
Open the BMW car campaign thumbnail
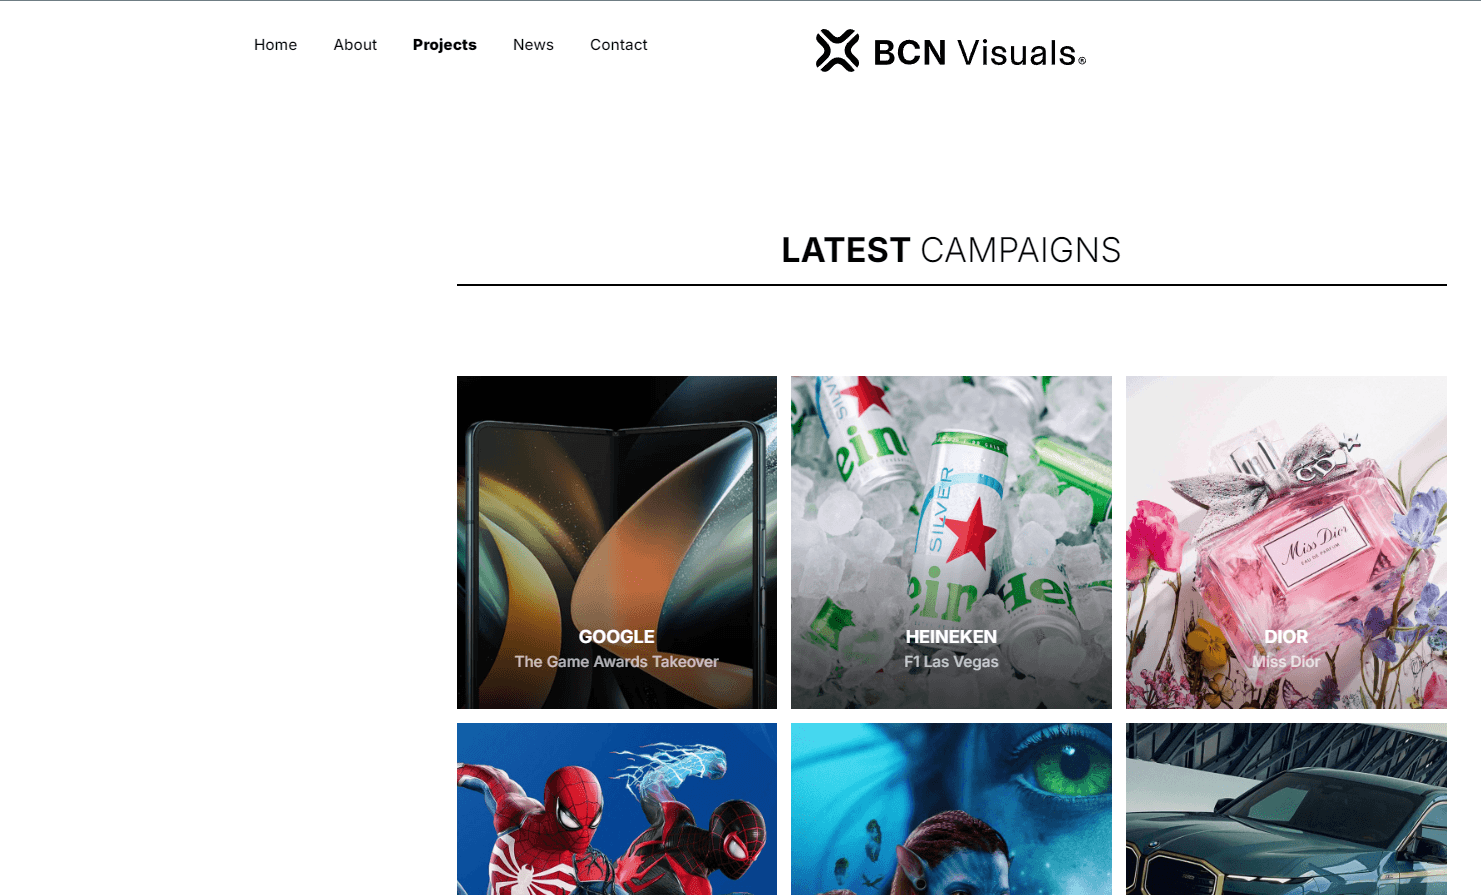pos(1286,809)
